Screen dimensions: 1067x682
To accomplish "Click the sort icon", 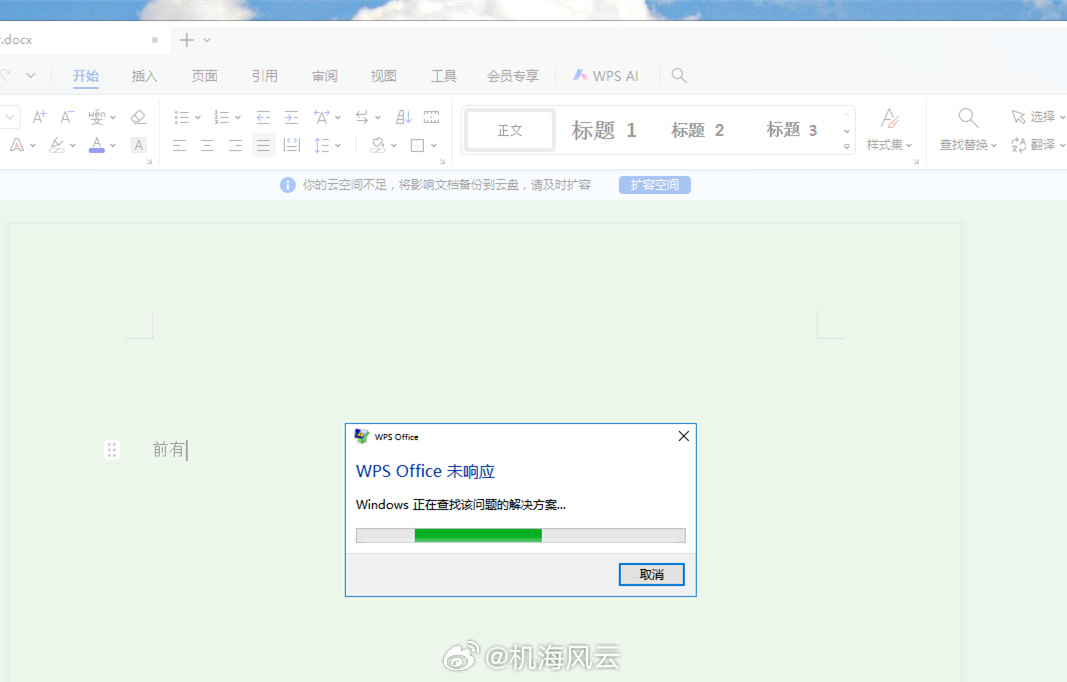I will (404, 117).
